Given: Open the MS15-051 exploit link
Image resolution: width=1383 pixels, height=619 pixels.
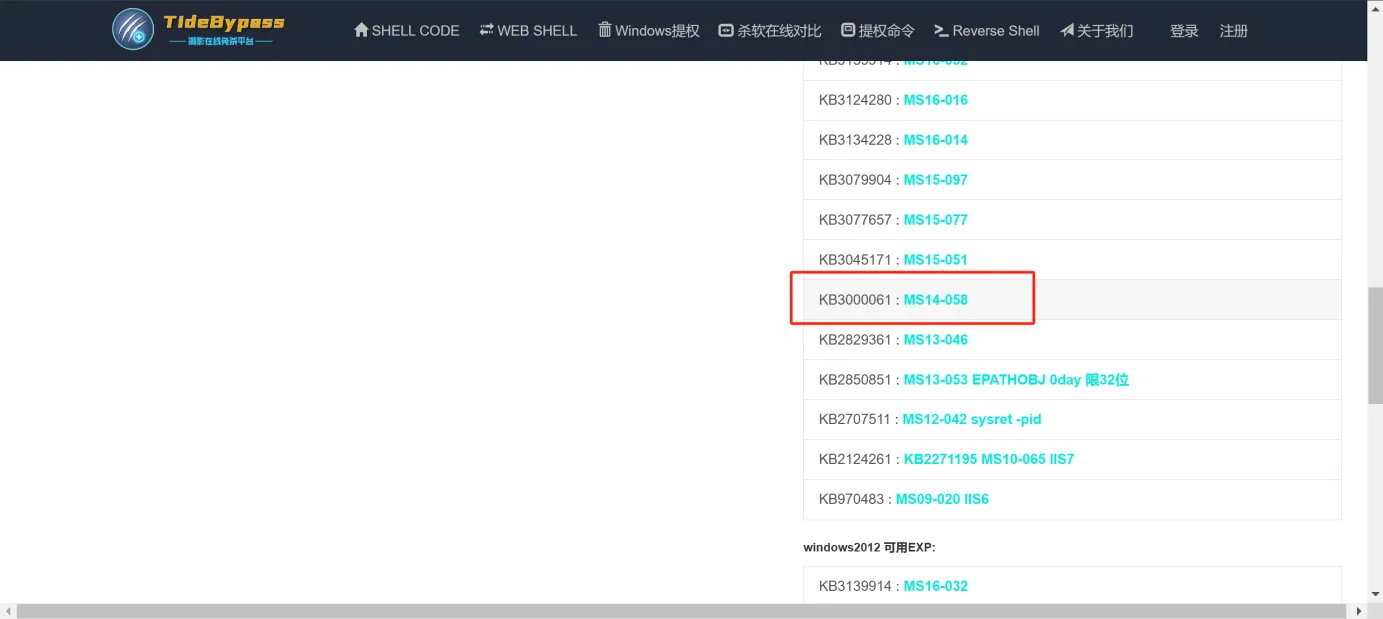Looking at the screenshot, I should pos(936,260).
